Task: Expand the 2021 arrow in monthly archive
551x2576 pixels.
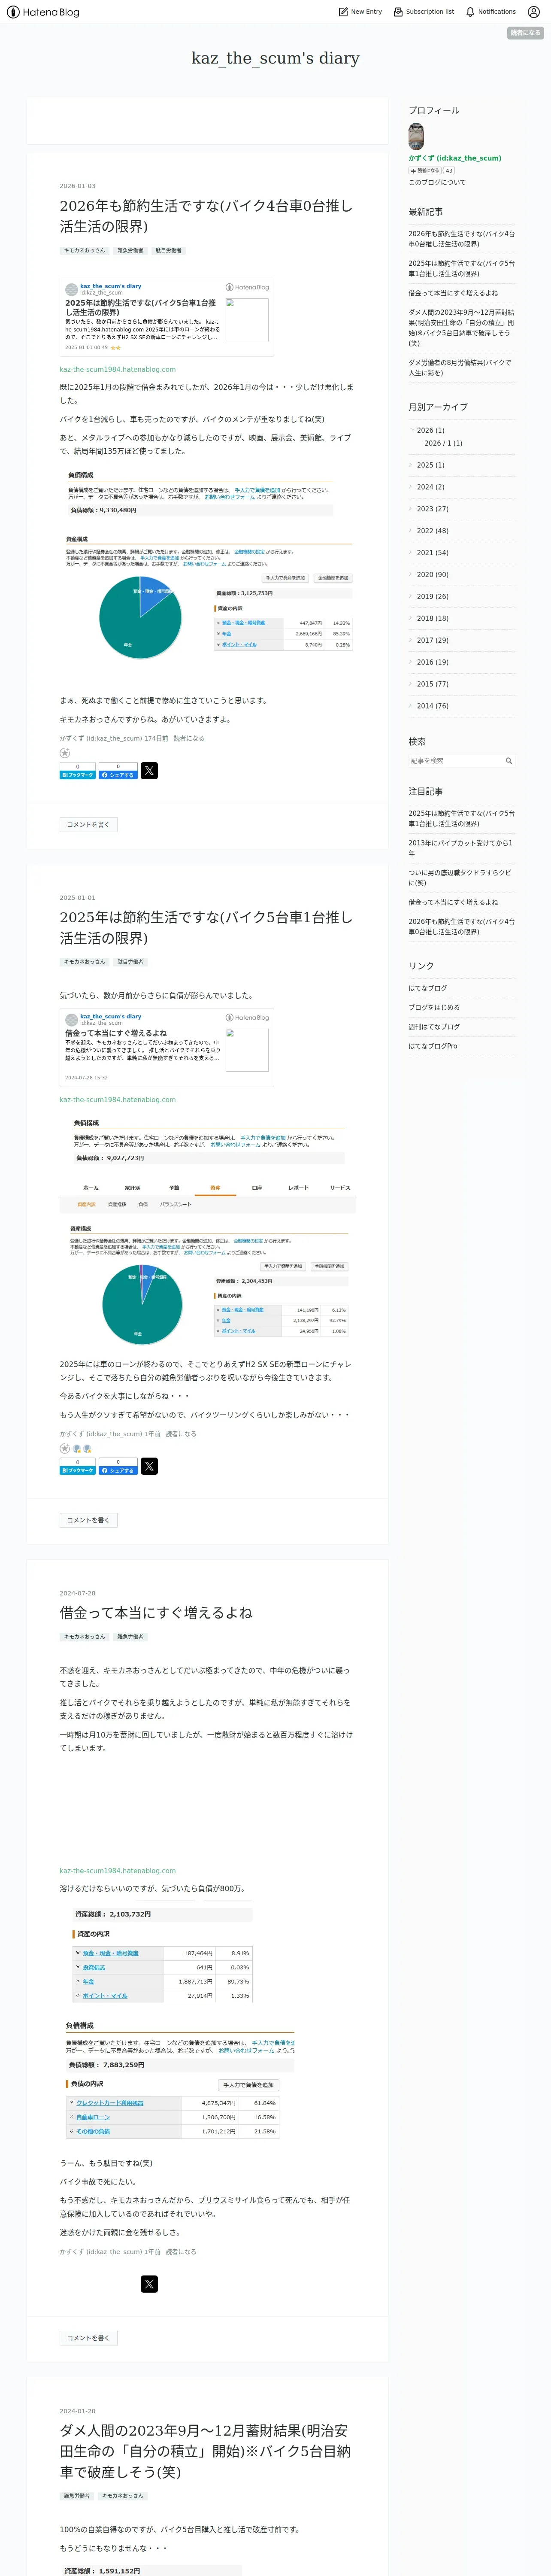Action: [x=411, y=553]
